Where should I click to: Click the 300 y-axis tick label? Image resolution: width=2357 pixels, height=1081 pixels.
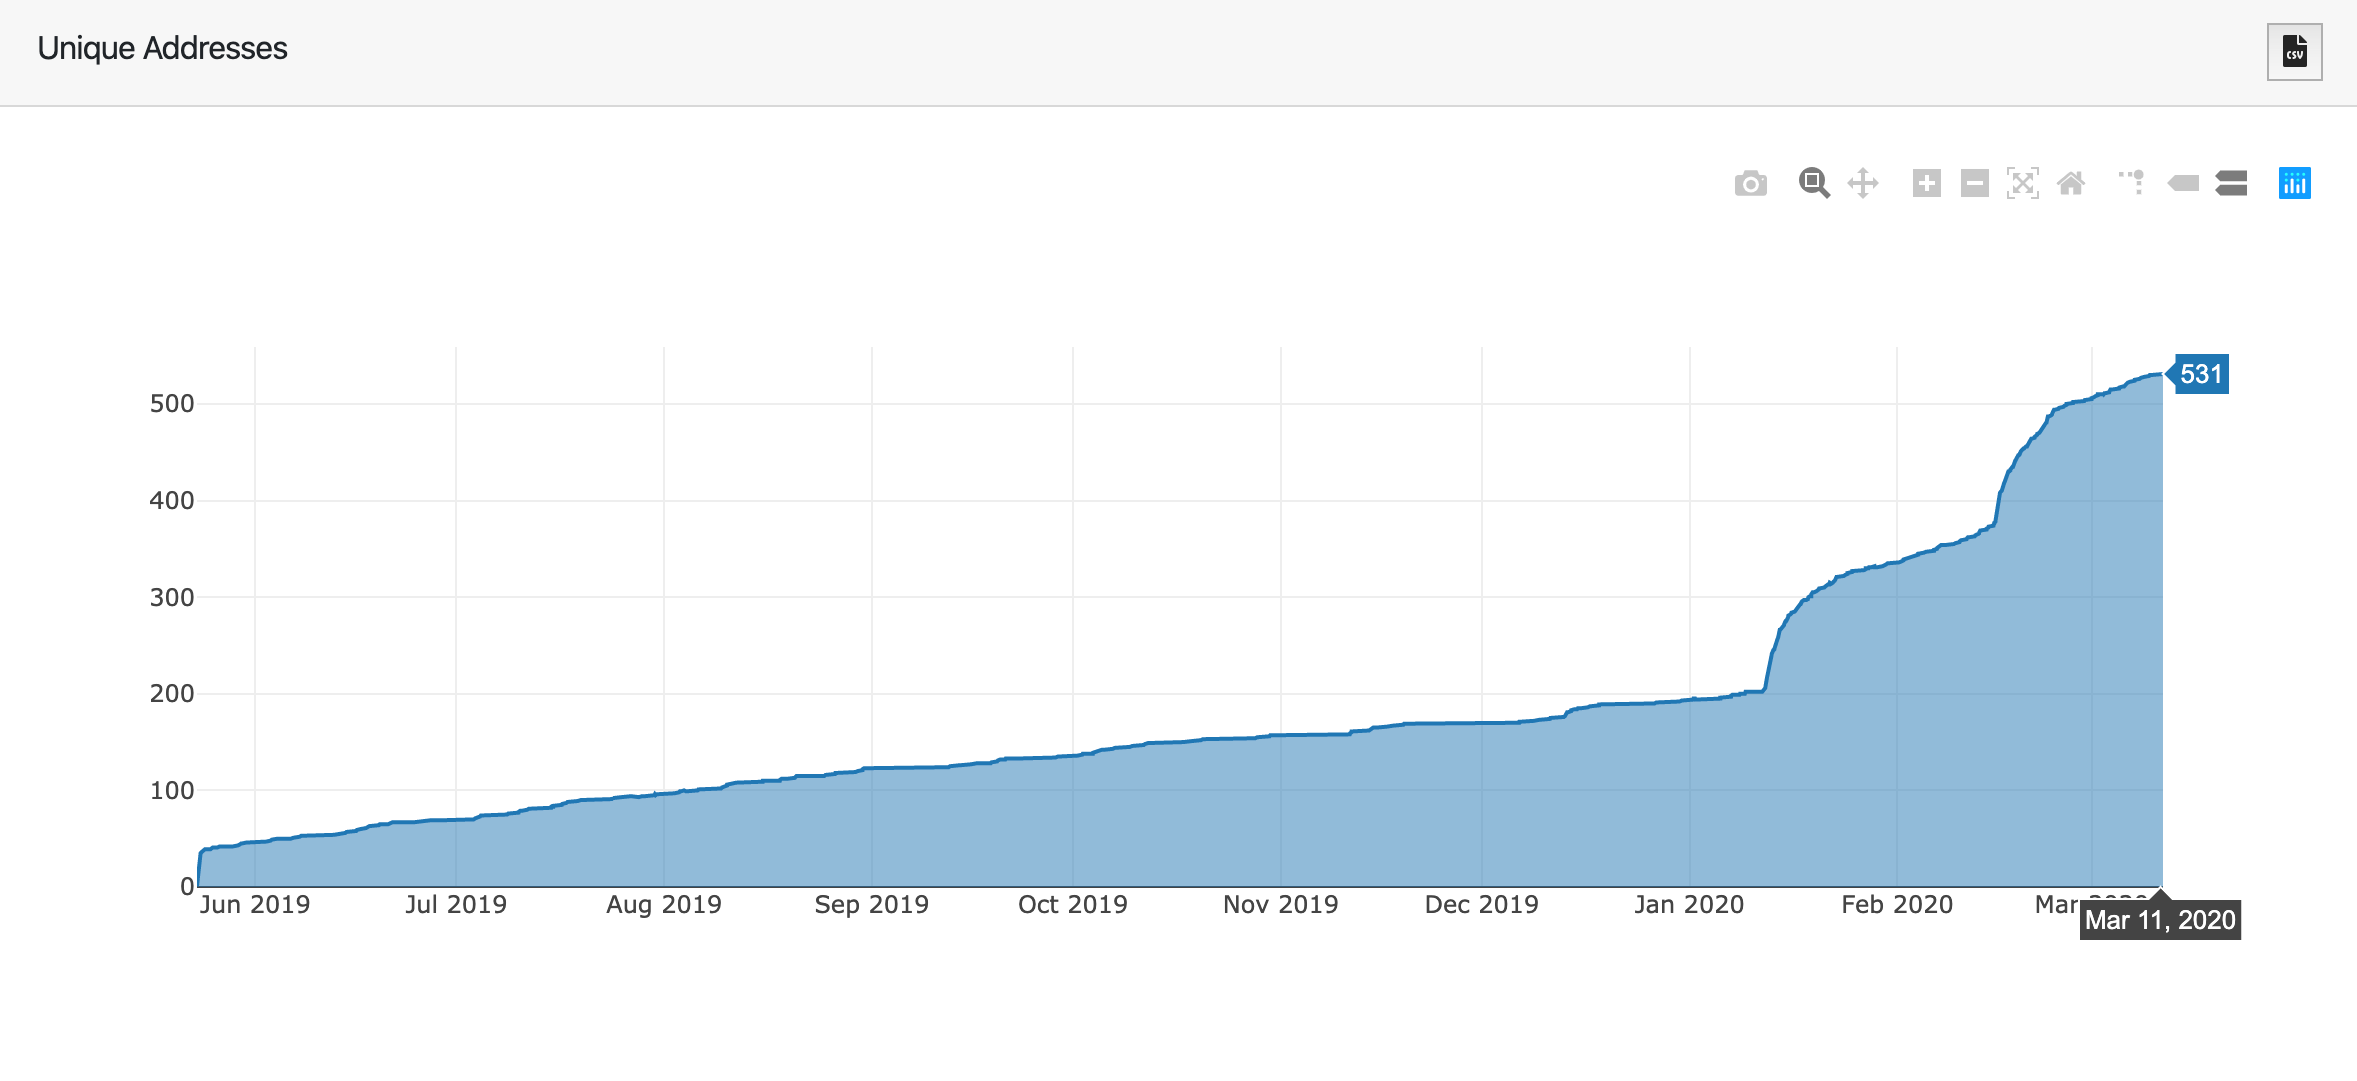coord(171,598)
